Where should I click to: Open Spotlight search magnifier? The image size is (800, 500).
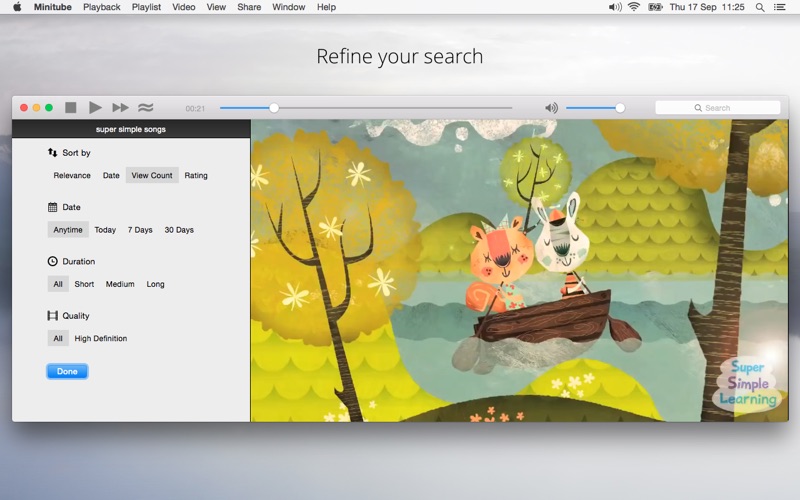click(760, 7)
